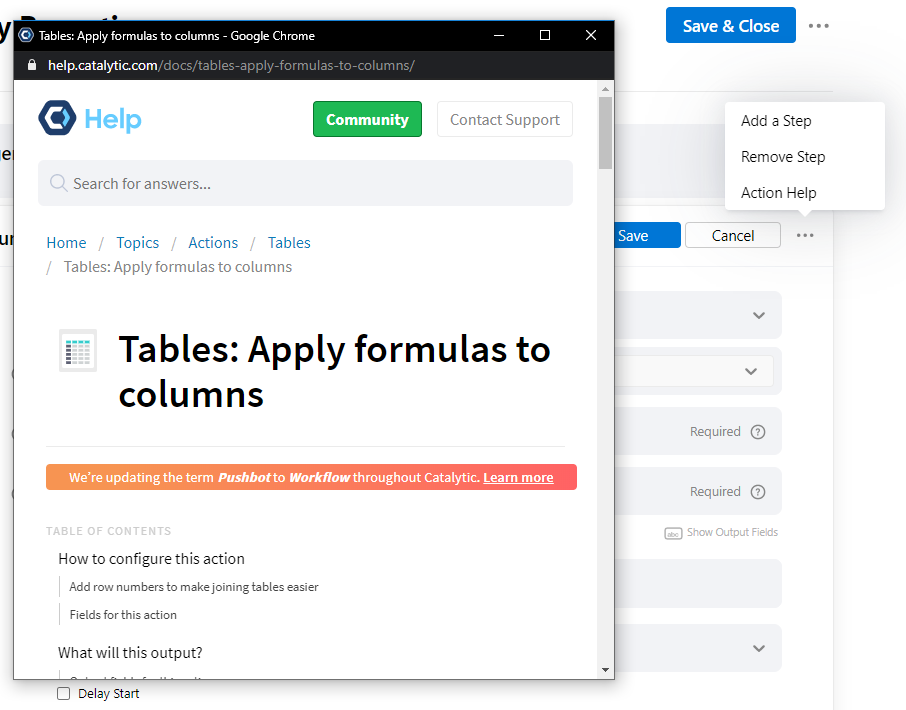
Task: Open Action Help from the menu
Action: (778, 192)
